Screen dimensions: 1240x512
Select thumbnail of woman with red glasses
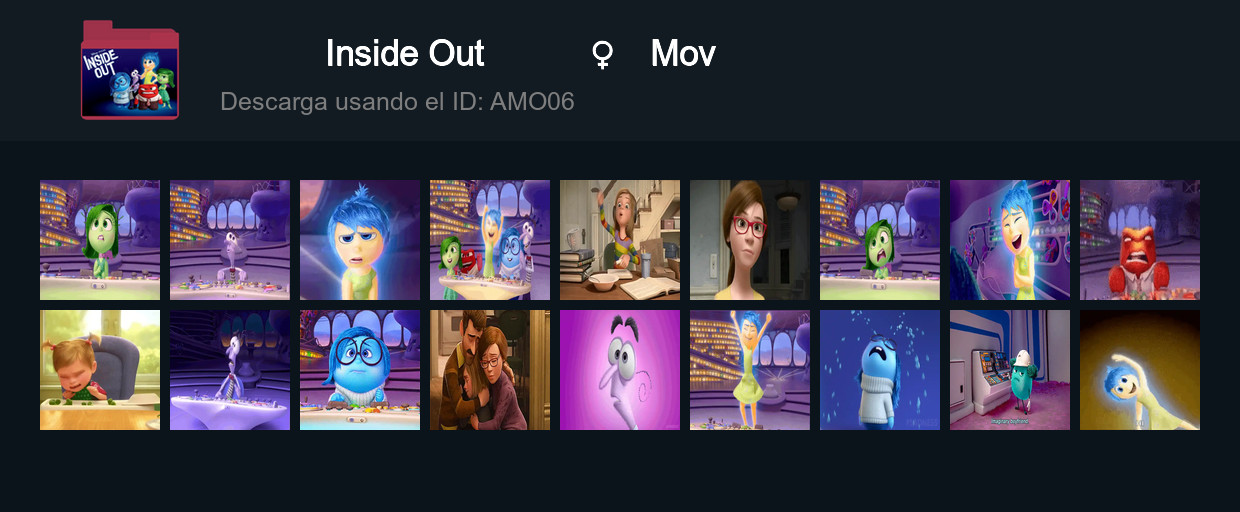click(x=750, y=240)
